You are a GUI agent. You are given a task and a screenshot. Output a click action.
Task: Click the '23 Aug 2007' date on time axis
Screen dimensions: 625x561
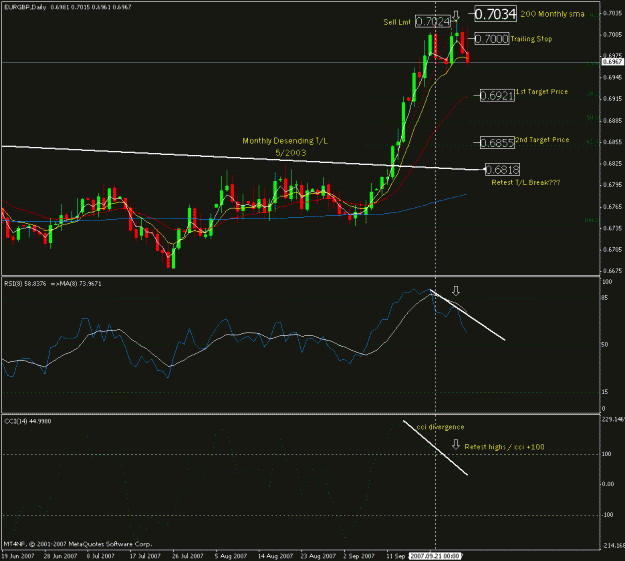(x=318, y=556)
